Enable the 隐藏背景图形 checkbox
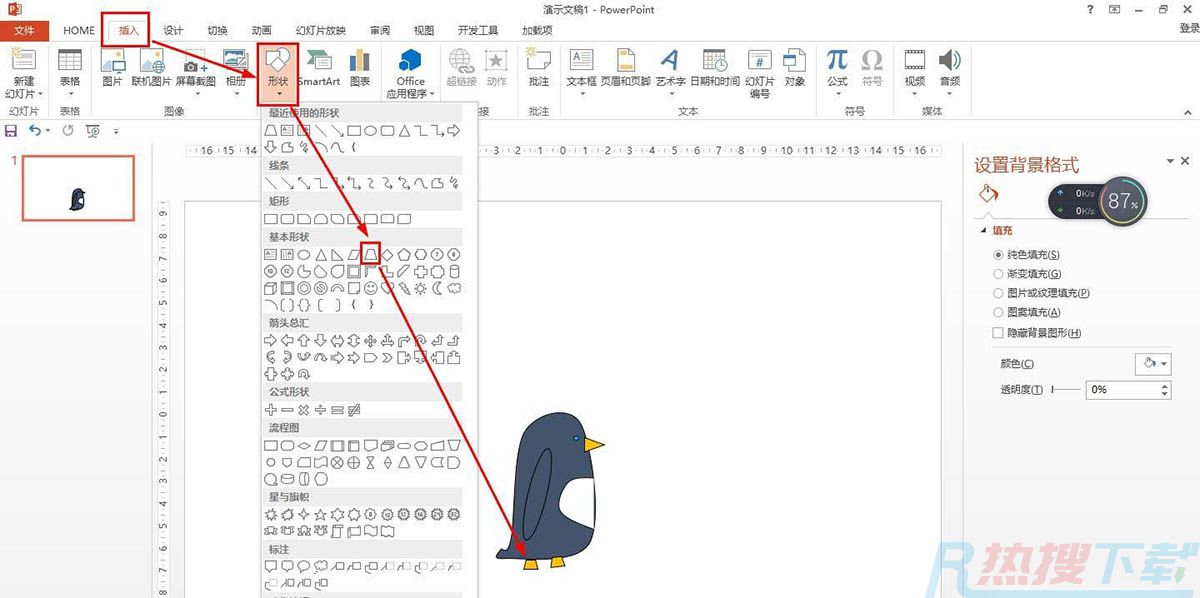Viewport: 1200px width, 598px height. [x=998, y=333]
